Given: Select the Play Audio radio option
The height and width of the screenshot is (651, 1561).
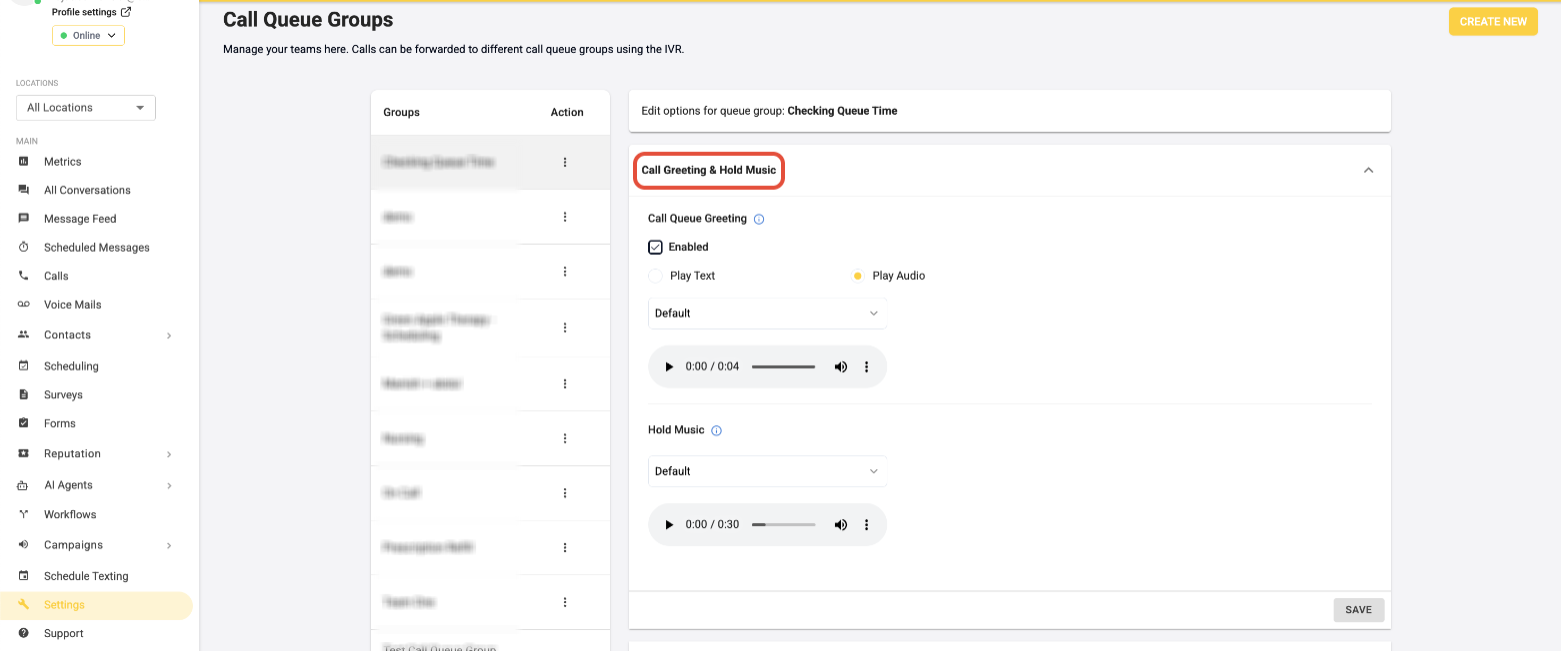Looking at the screenshot, I should pos(858,276).
